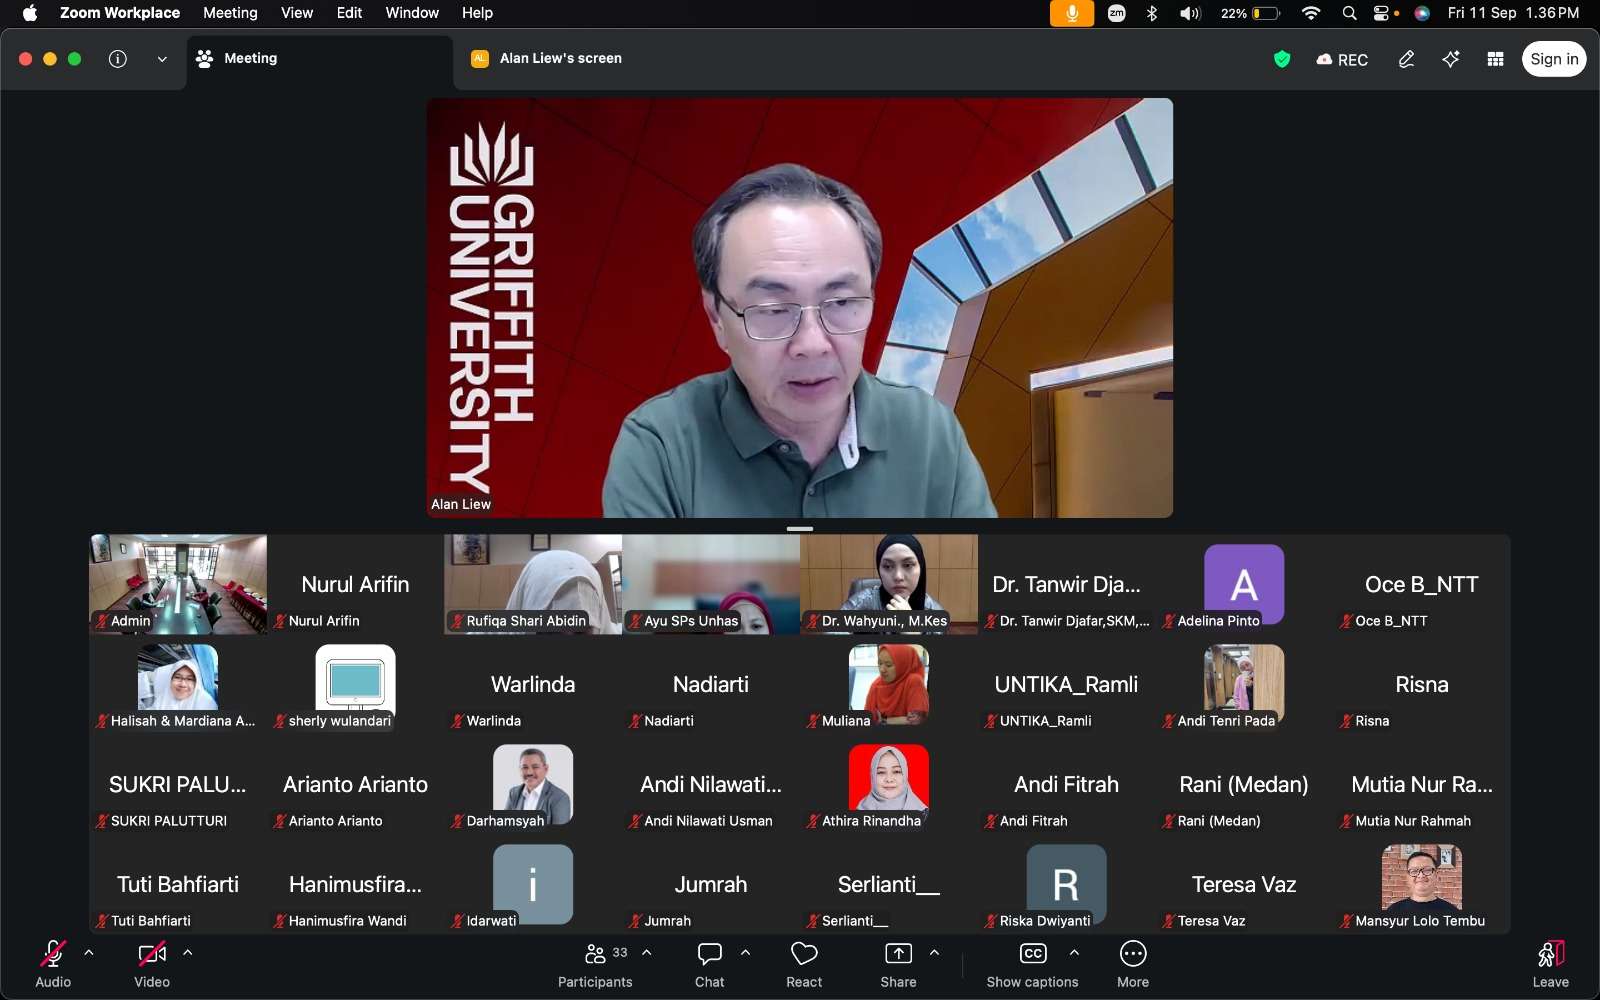Open the React emoji menu
This screenshot has width=1600, height=1000.
point(804,954)
